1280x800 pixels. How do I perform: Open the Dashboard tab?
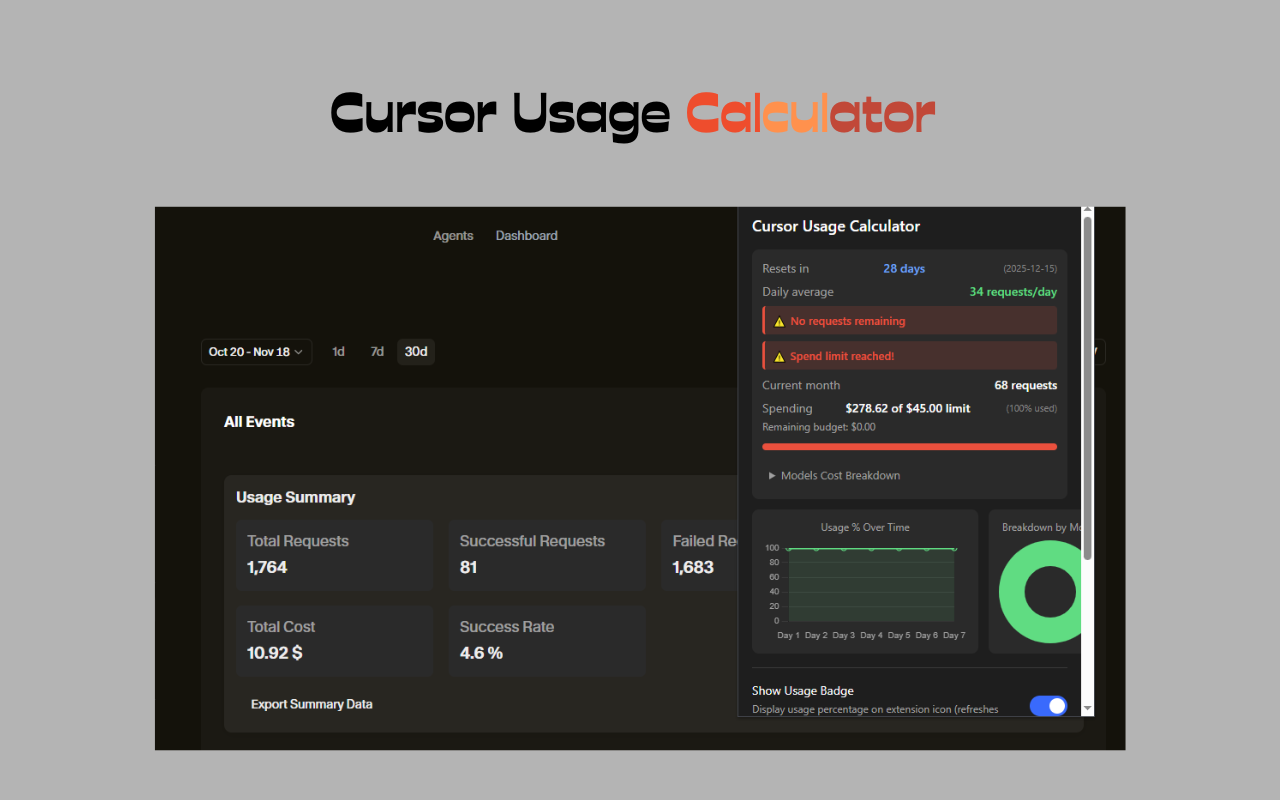(526, 235)
